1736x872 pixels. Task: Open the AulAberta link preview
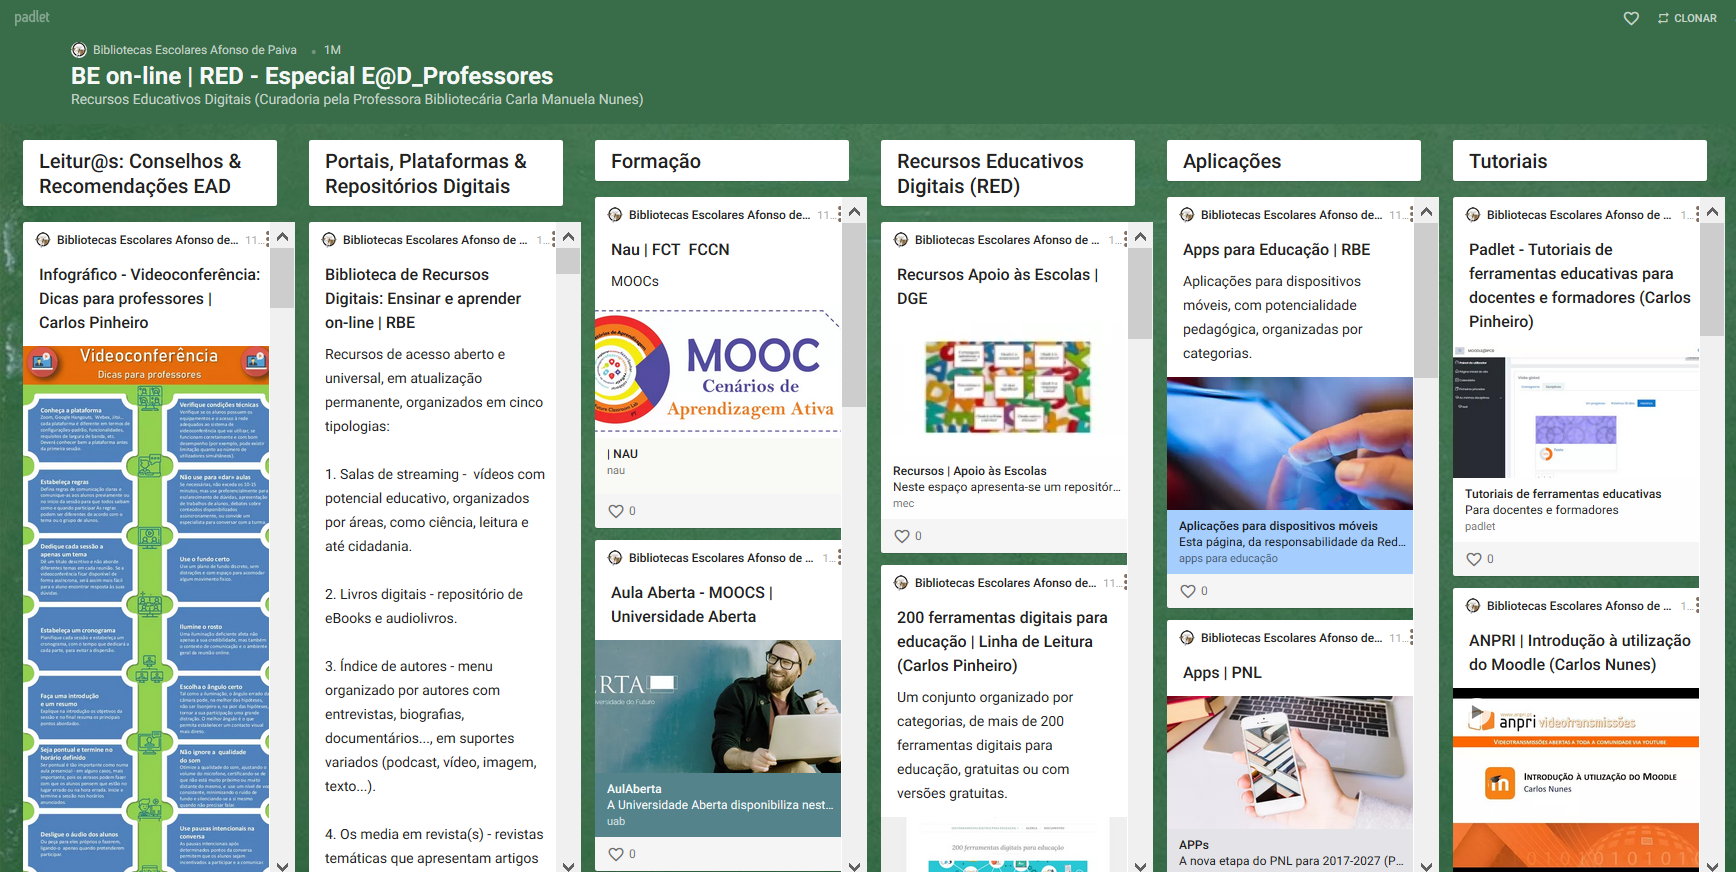pyautogui.click(x=718, y=739)
